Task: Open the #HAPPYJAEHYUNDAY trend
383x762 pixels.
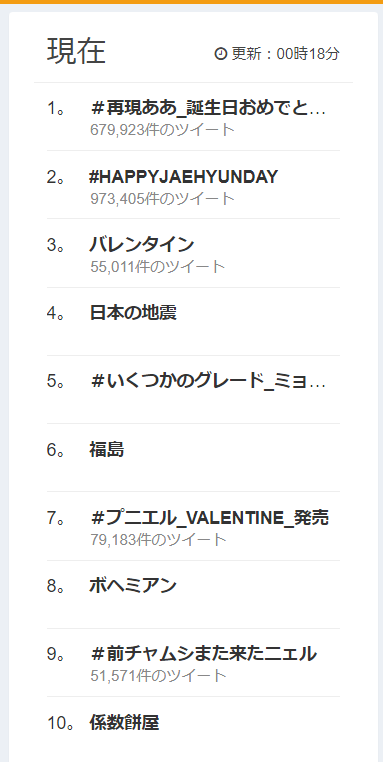Action: pos(184,177)
